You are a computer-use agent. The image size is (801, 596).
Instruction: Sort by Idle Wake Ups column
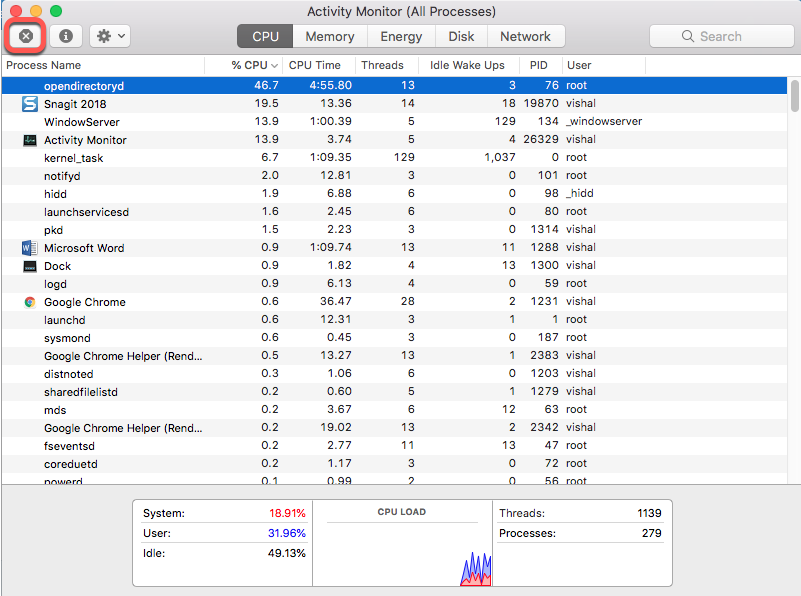[x=468, y=65]
